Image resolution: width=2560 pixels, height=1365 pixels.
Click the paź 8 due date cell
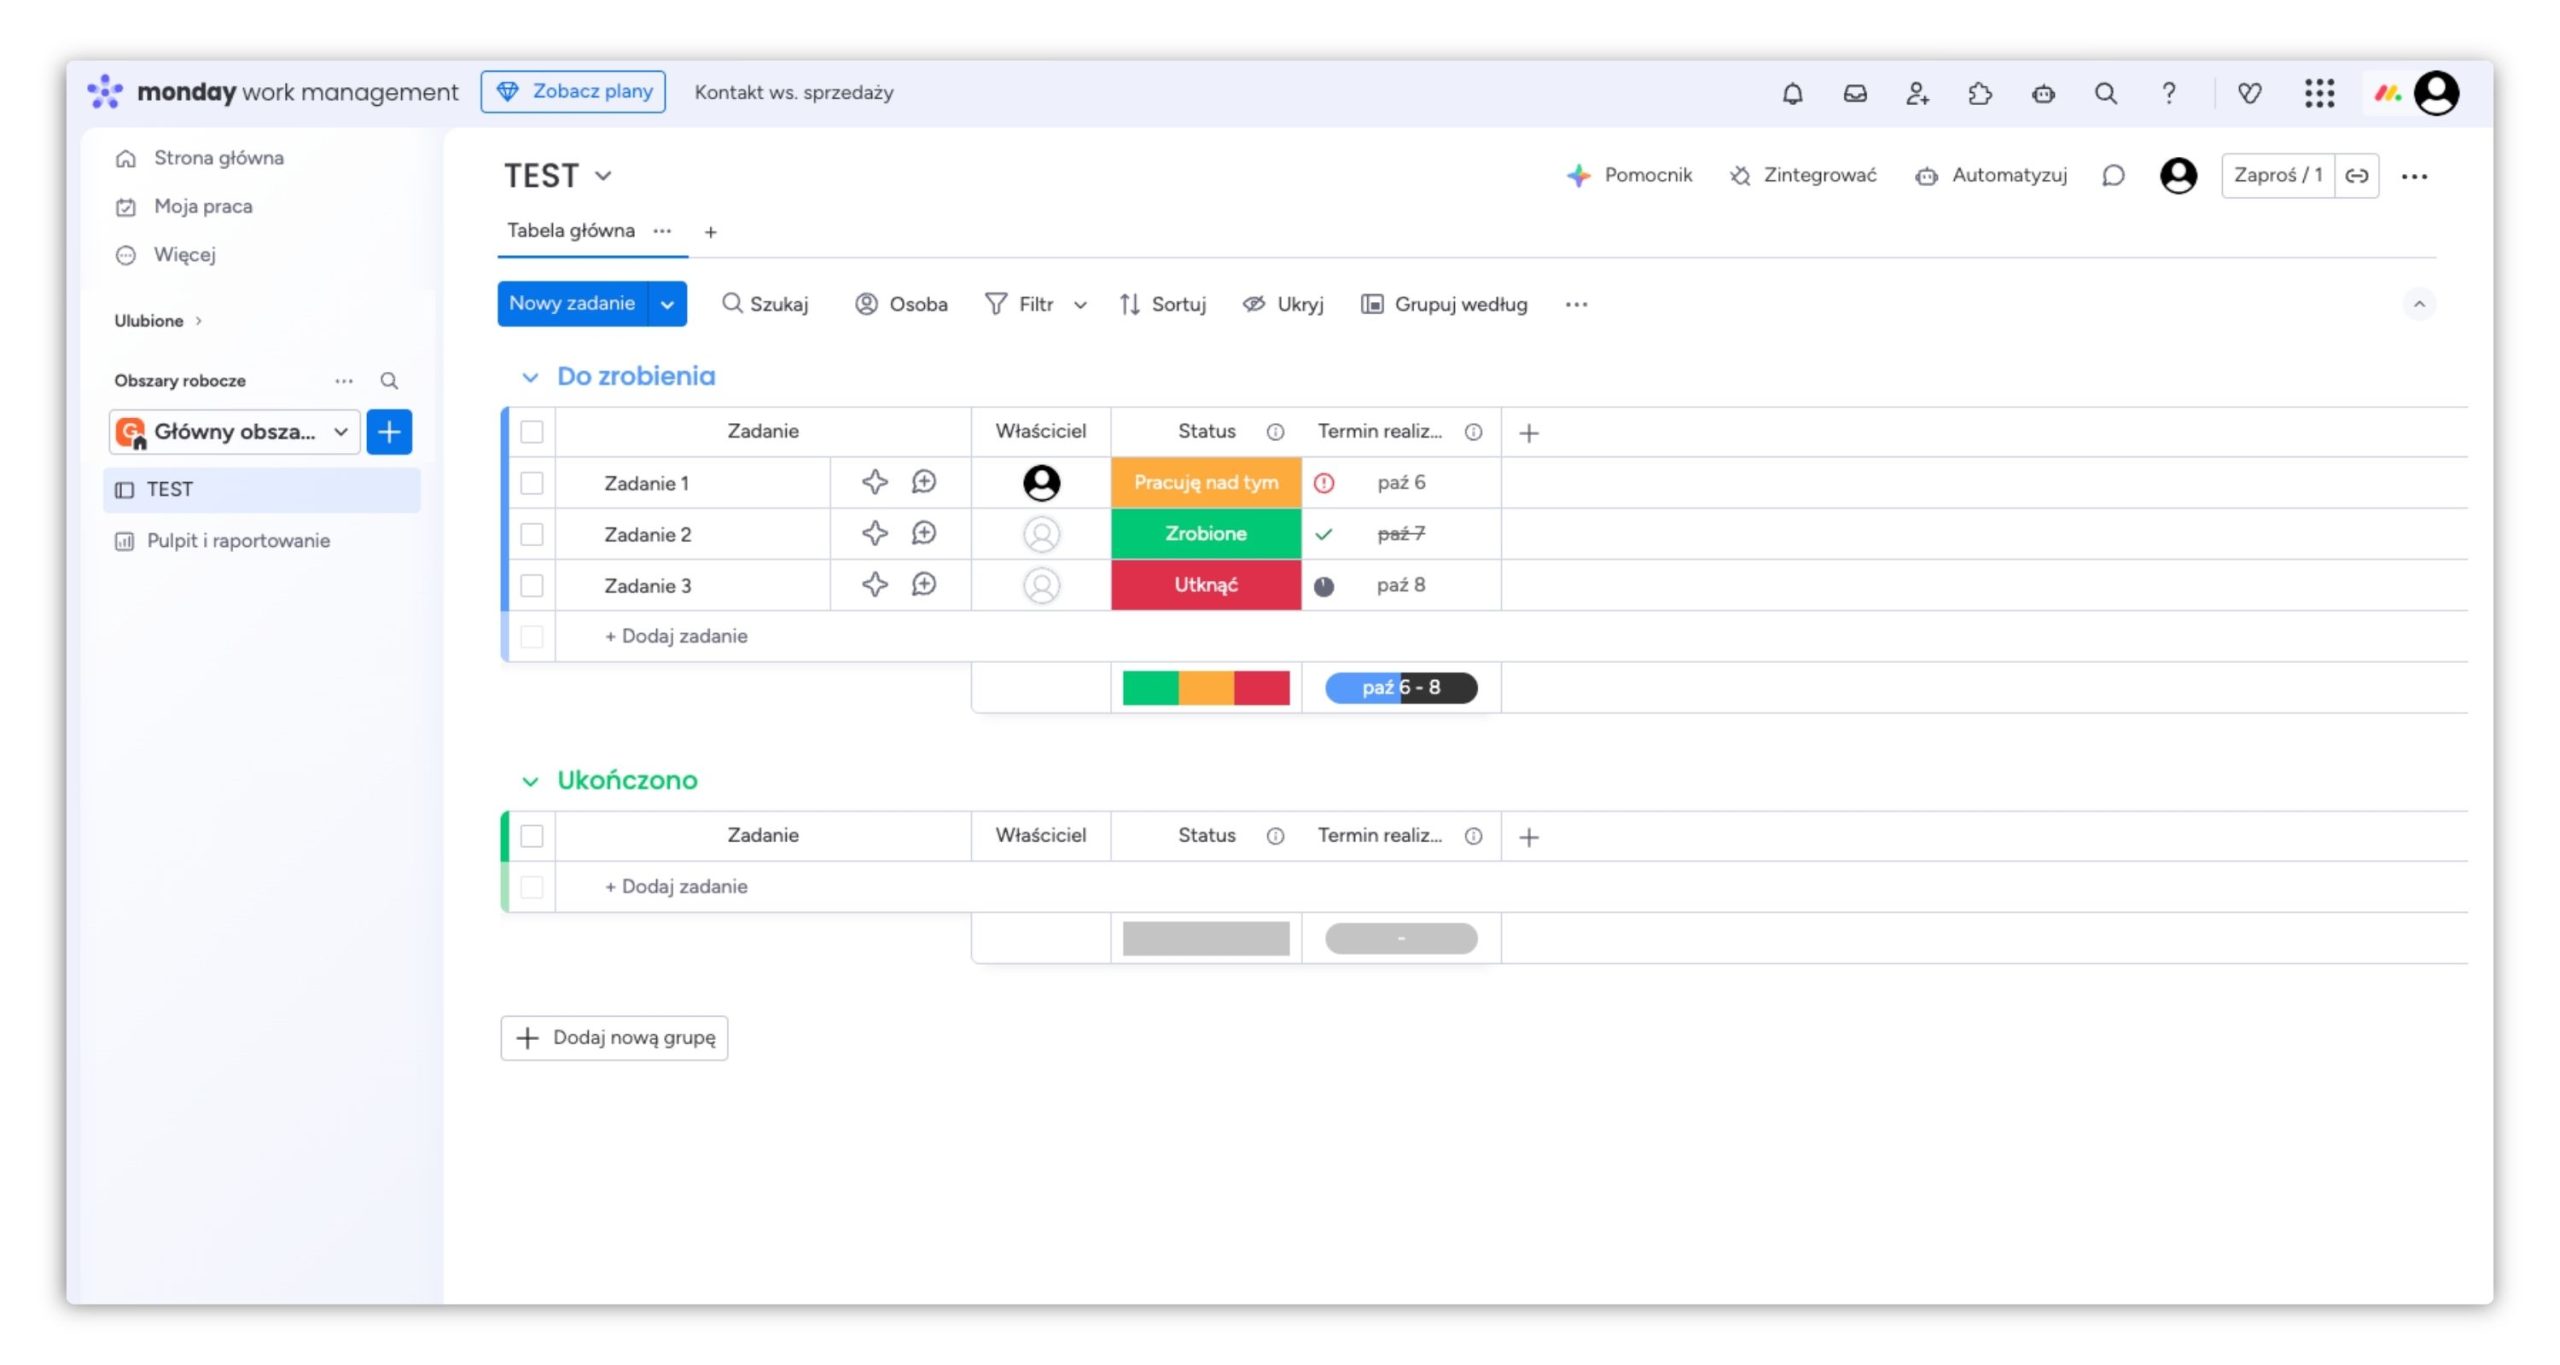pos(1400,585)
